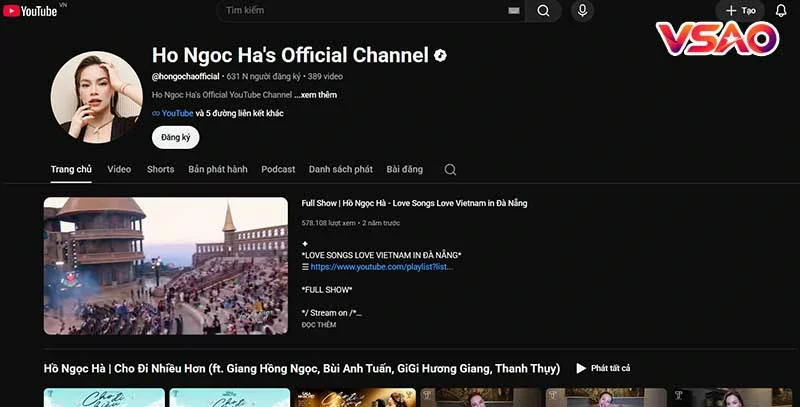Play the featured Đà Nẵng full show video

166,266
